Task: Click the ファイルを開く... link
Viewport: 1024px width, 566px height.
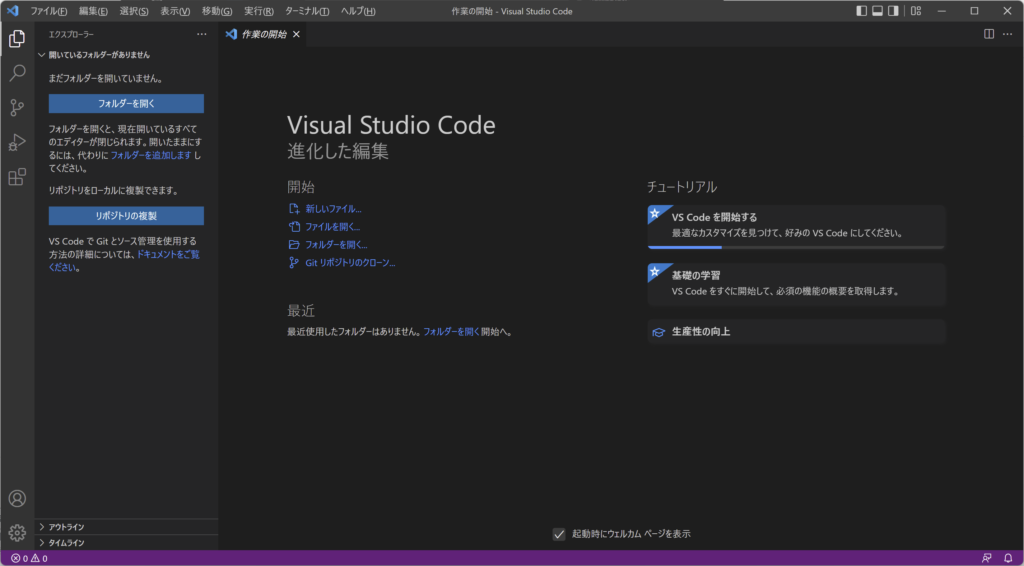Action: [x=333, y=227]
